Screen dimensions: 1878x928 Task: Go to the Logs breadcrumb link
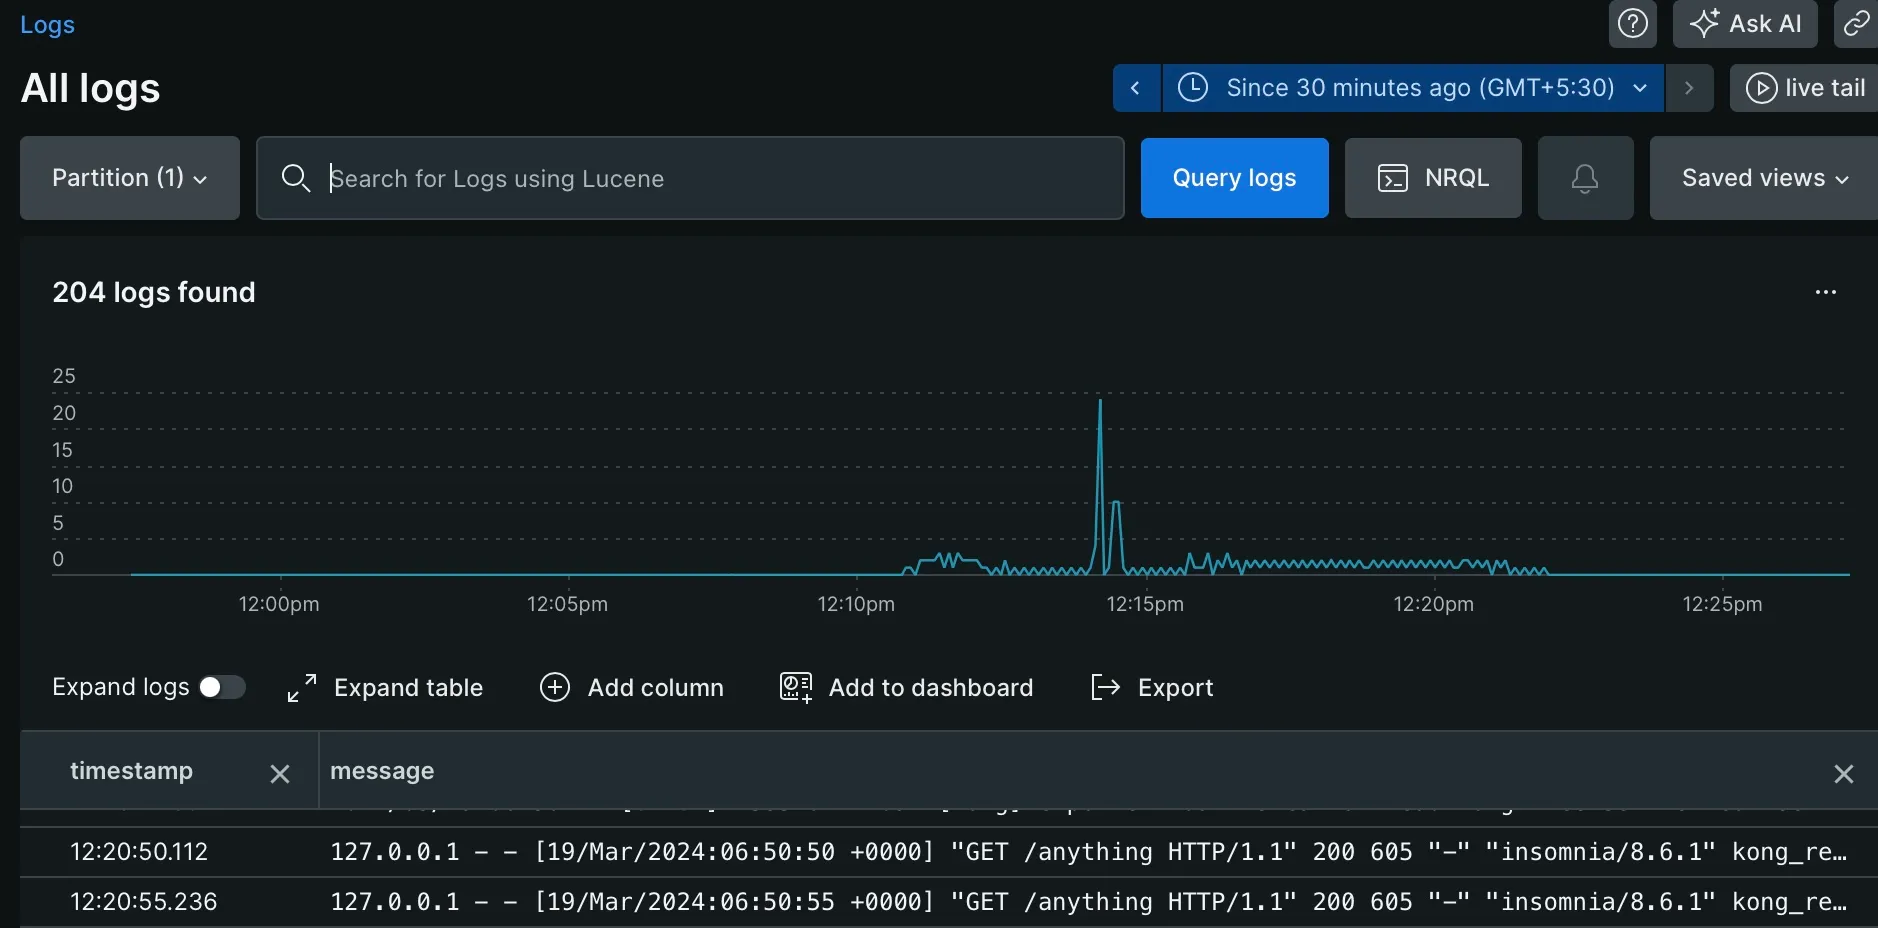[x=47, y=25]
